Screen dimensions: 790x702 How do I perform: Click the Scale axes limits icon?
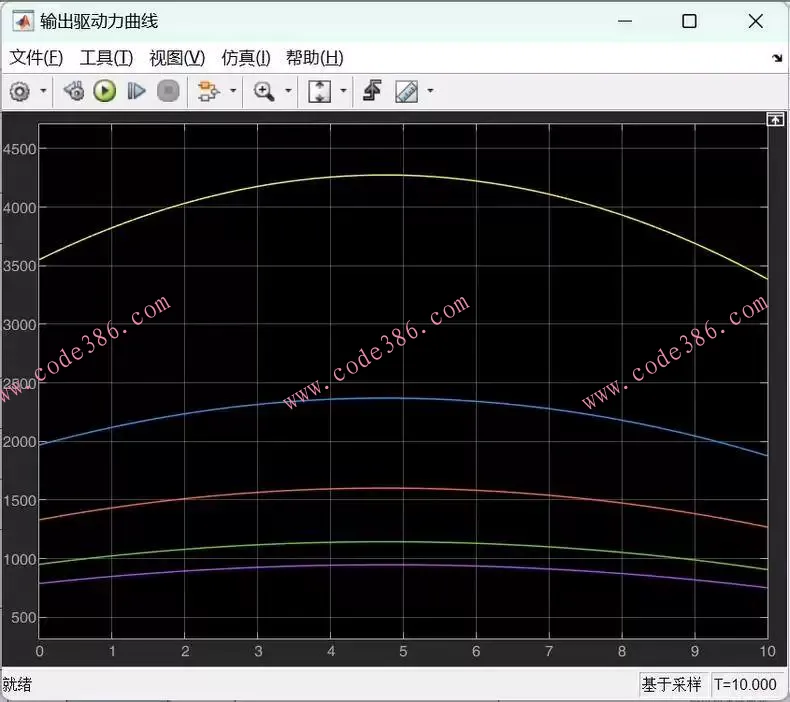click(319, 91)
